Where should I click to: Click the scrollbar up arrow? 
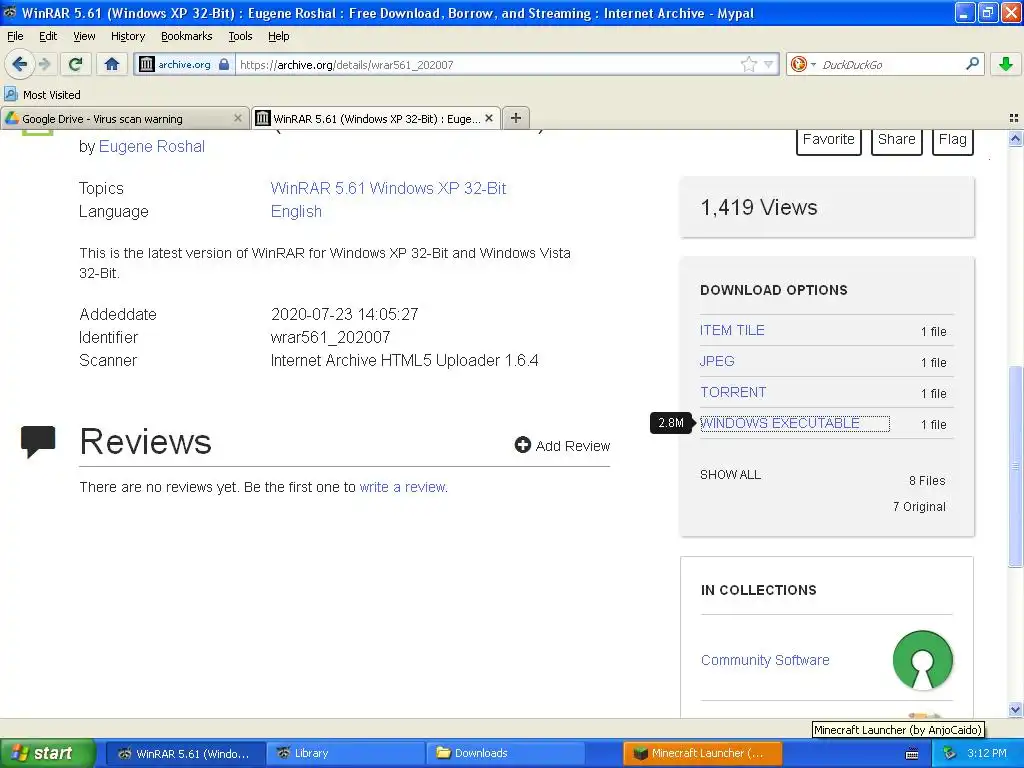click(x=1015, y=138)
